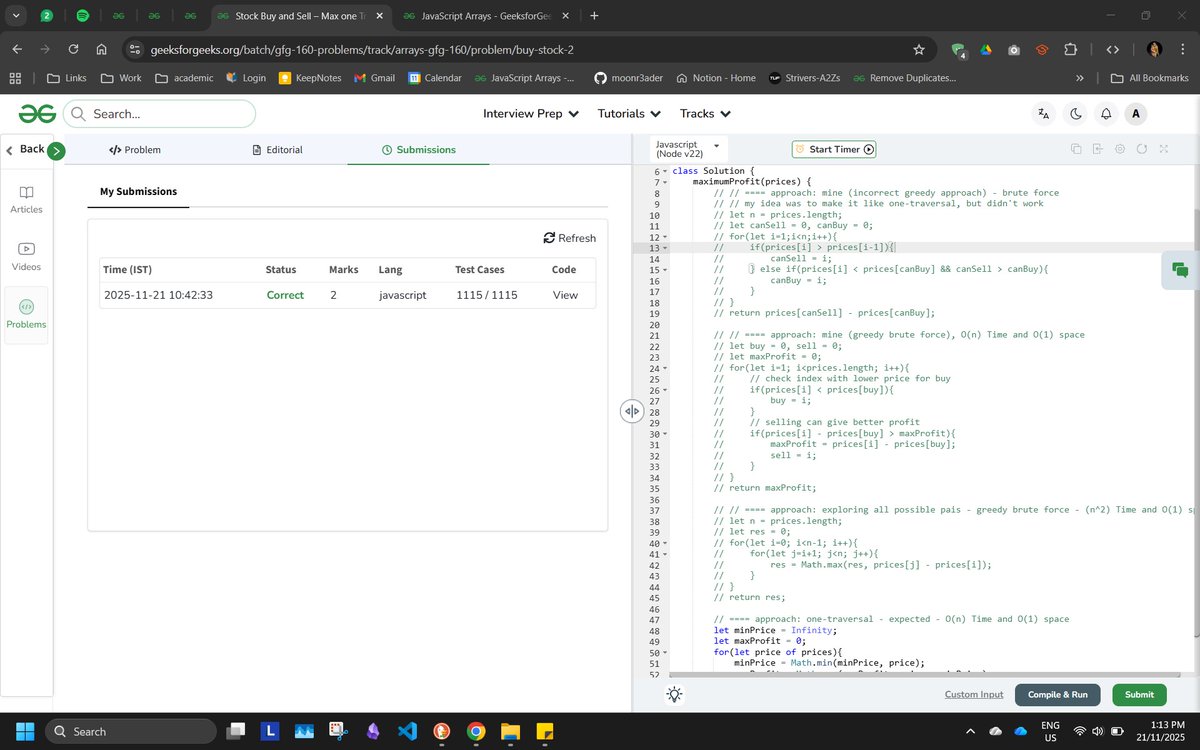Switch to the Editorial tab

[x=277, y=150]
